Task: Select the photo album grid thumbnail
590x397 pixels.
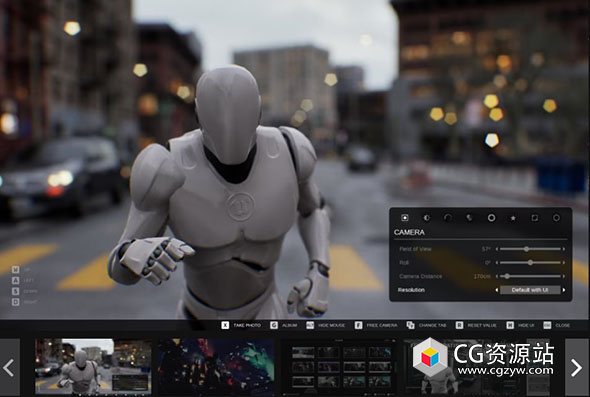Action: [340, 367]
